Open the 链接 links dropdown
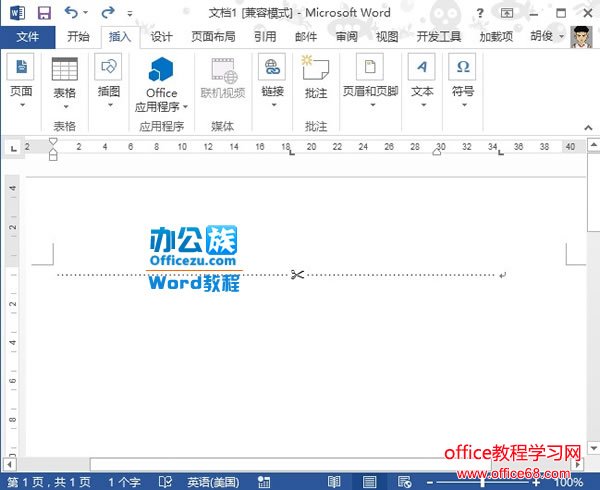600x490 pixels. [x=272, y=81]
